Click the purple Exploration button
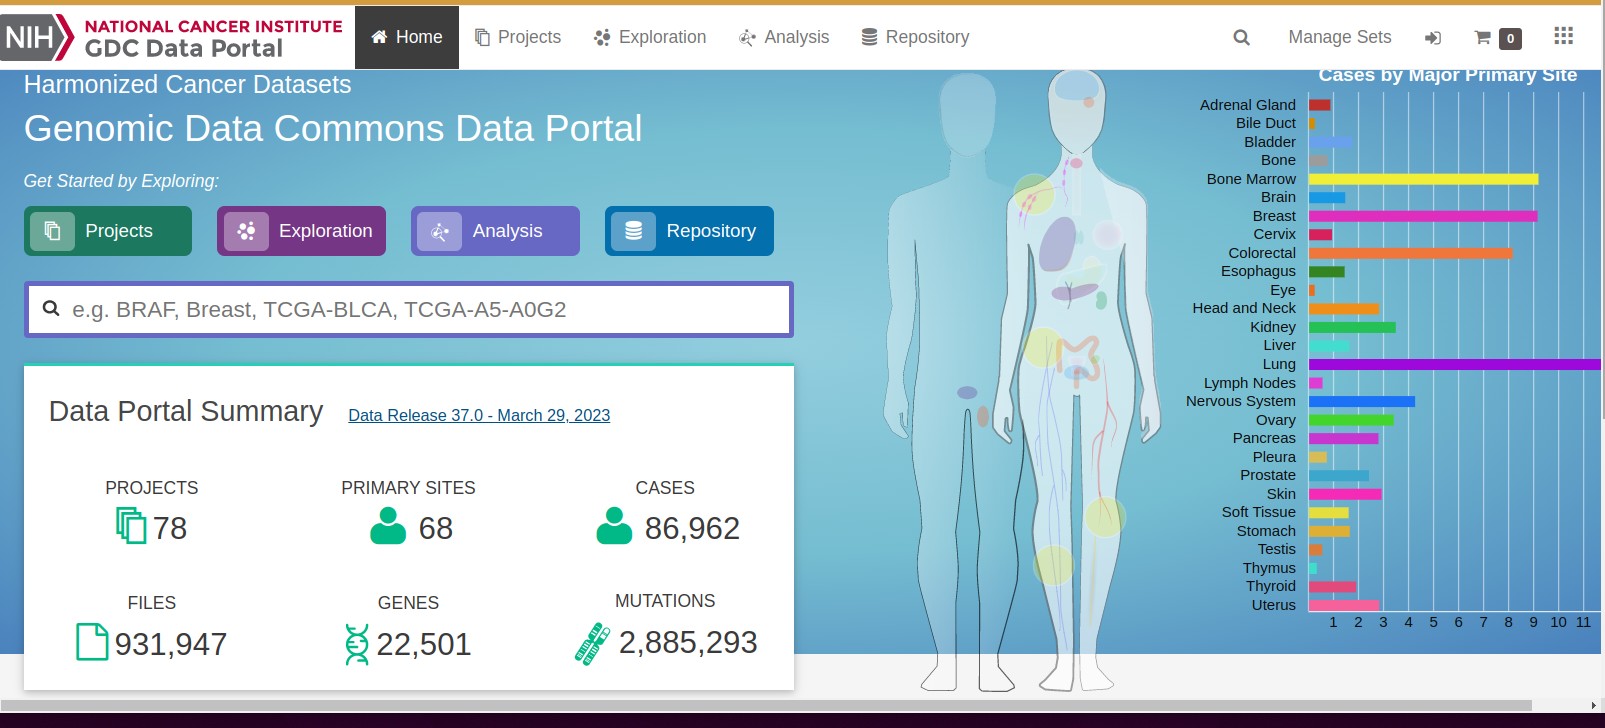 (x=301, y=231)
